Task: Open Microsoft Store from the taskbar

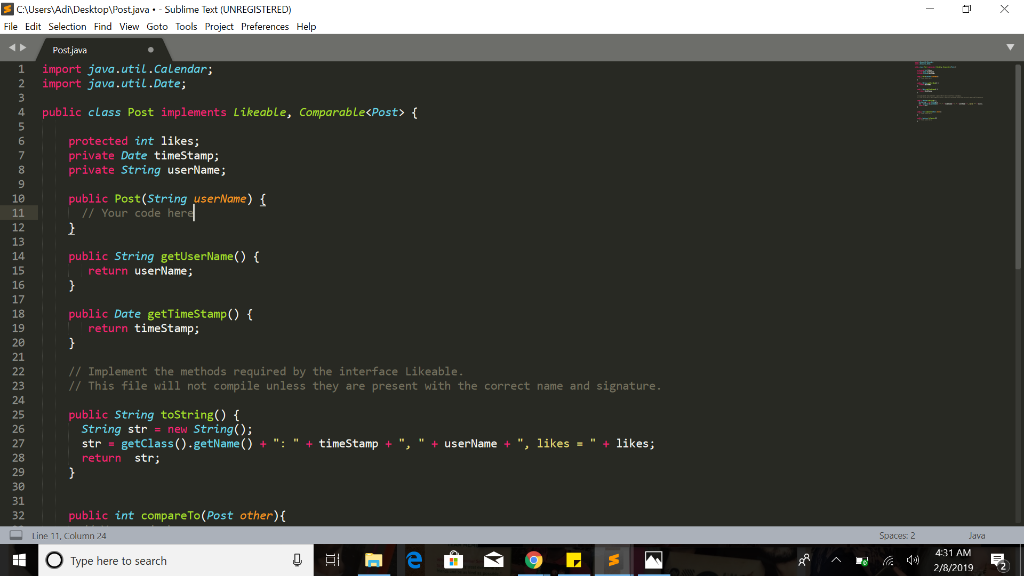Action: click(453, 560)
